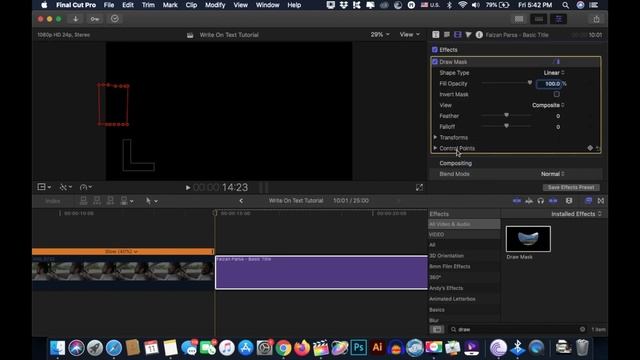Screen dimensions: 640x360
Task: Adjust the Falloff slider handle
Action: (506, 126)
